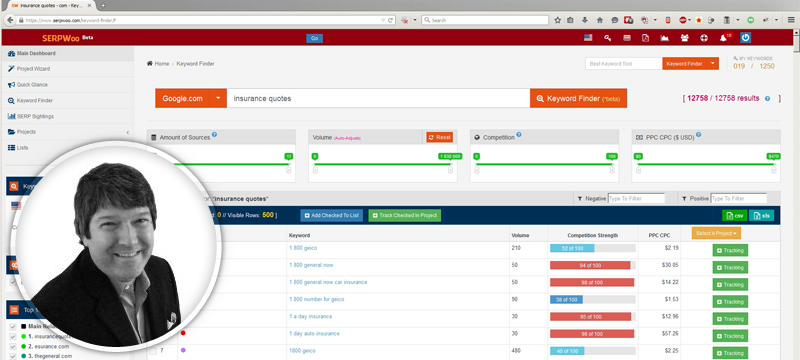Click Add Checked To List button
This screenshot has width=800, height=360.
332,216
